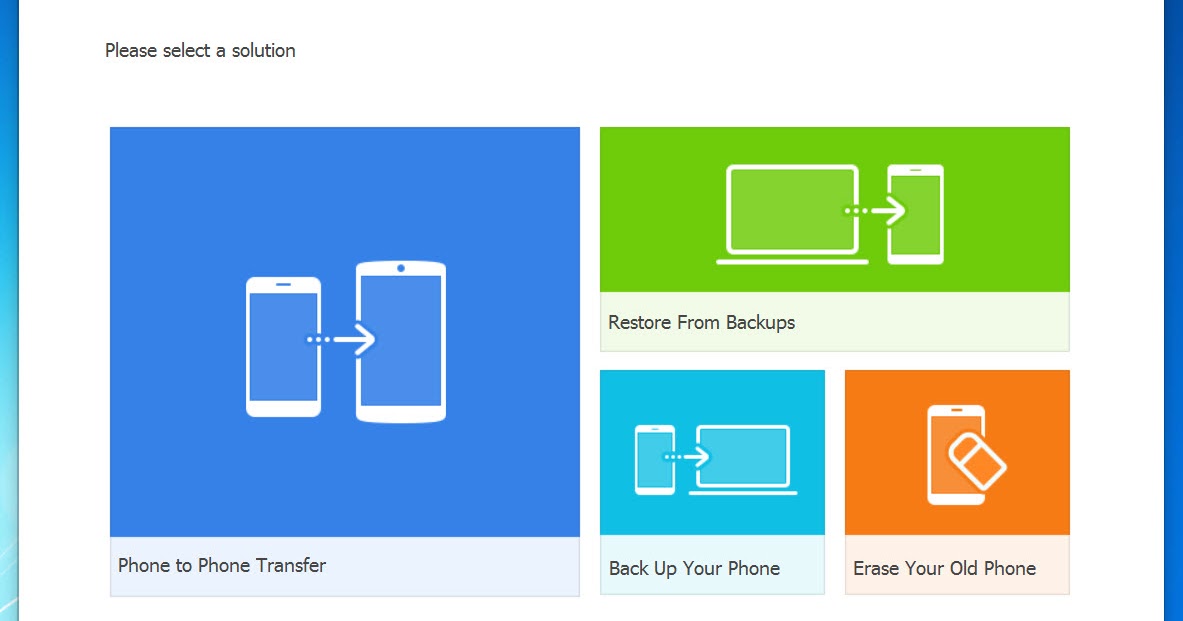Click the Erase Your Old Phone label
Image resolution: width=1183 pixels, height=621 pixels.
943,567
